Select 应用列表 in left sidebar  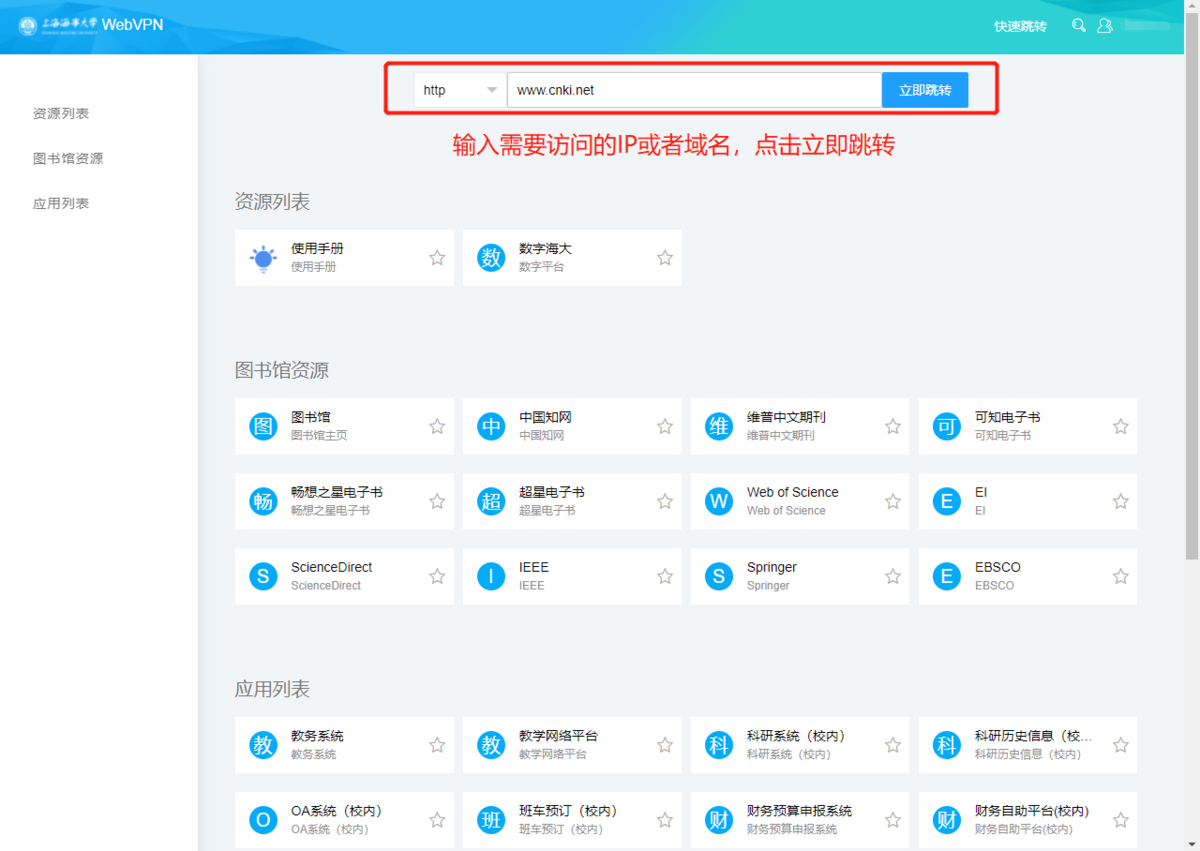click(61, 203)
